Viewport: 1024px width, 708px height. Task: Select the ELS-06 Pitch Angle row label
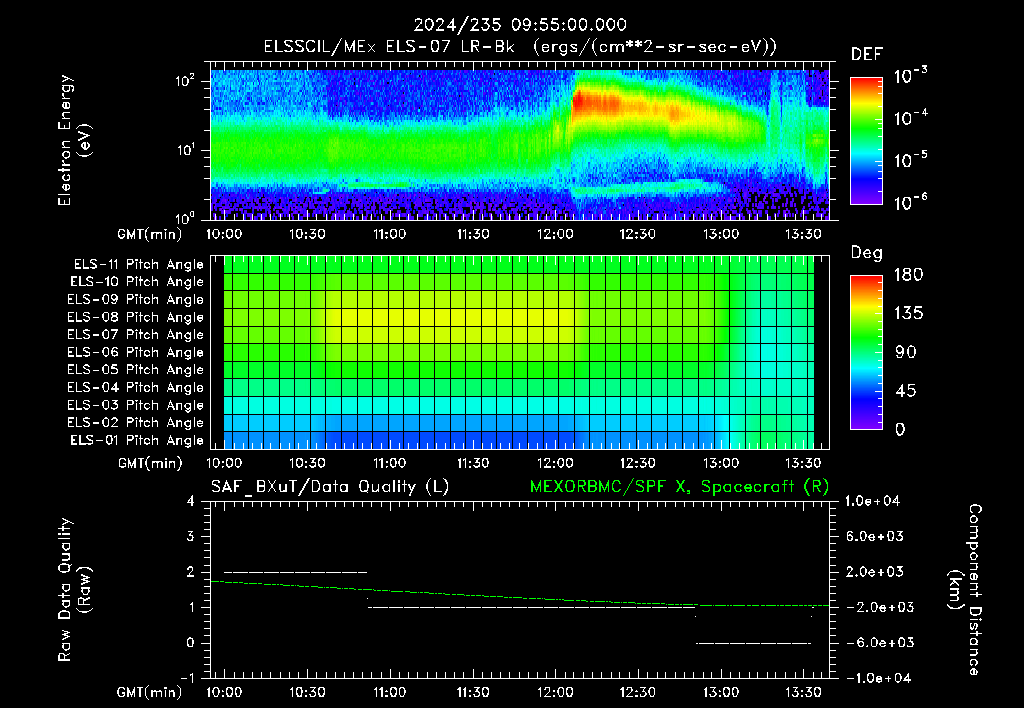135,352
